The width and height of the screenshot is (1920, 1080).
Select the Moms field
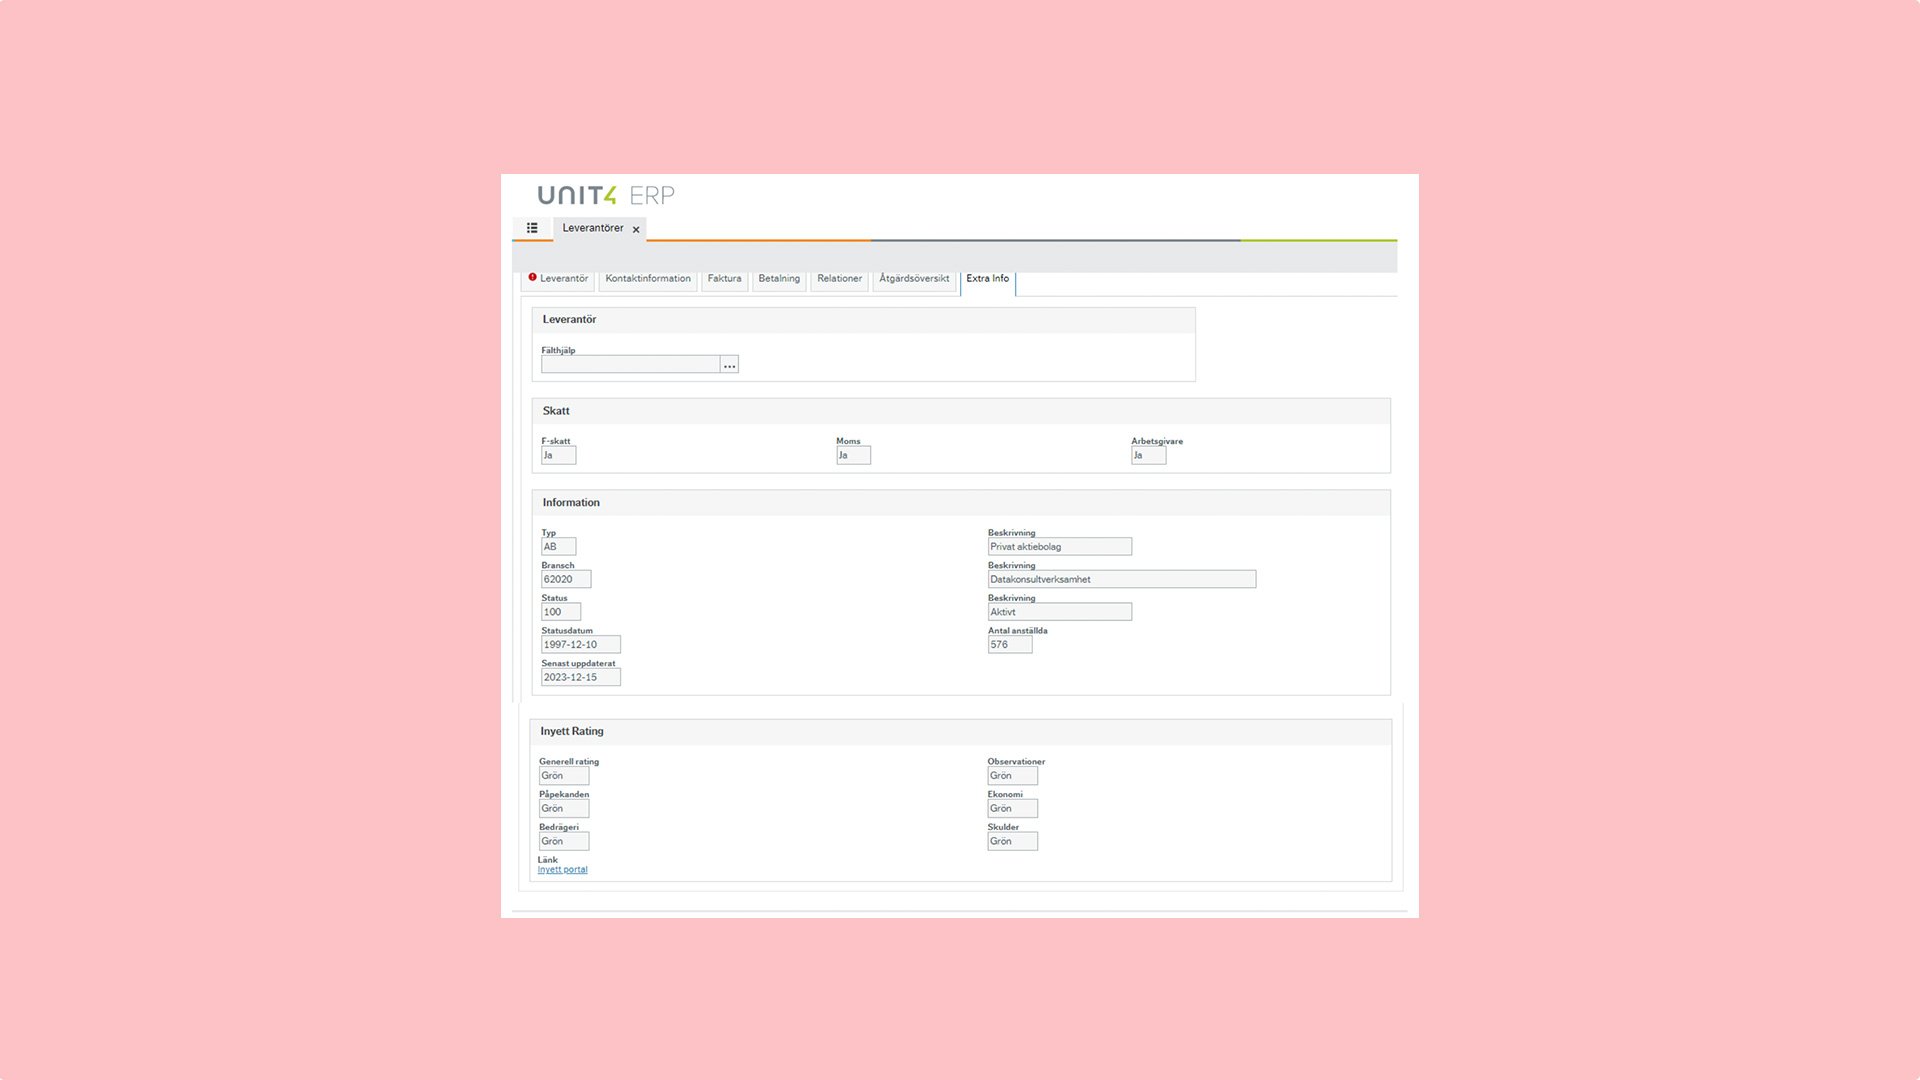point(853,455)
